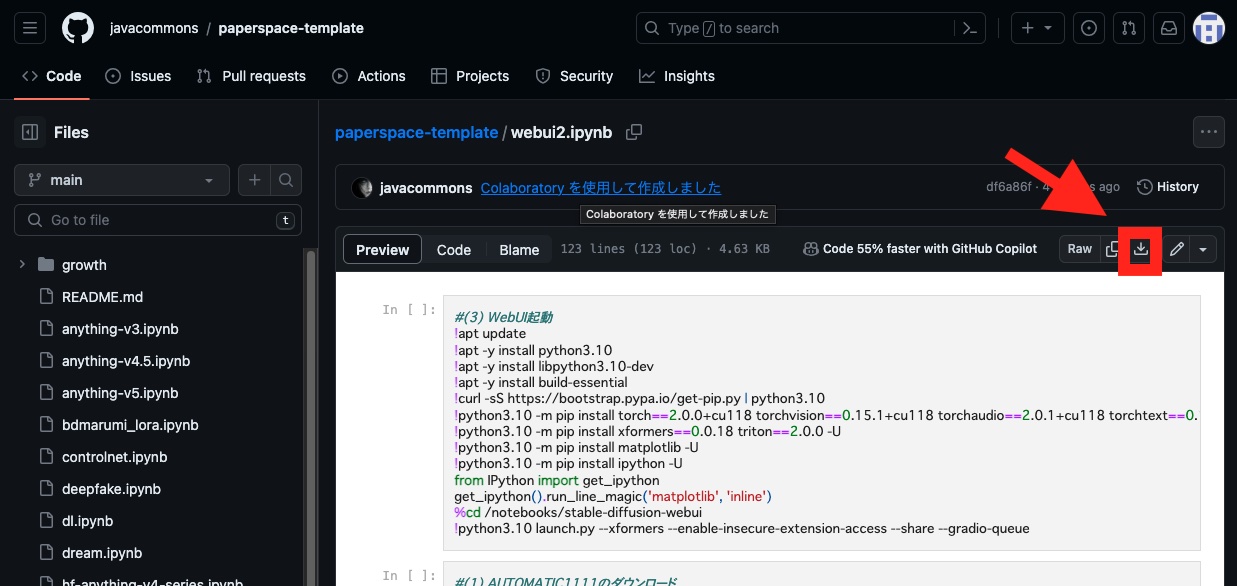The image size is (1237, 586).
Task: Open the GitHub homepage logo
Action: click(78, 28)
